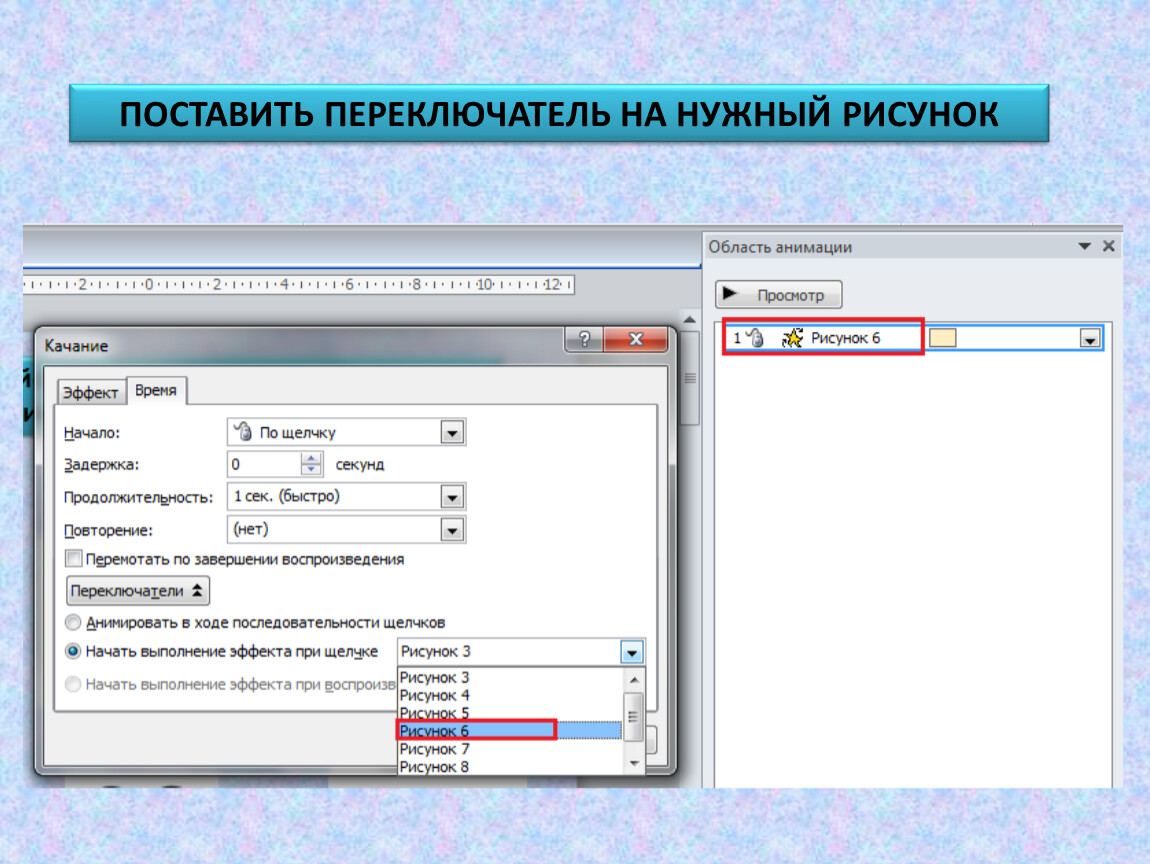Viewport: 1150px width, 864px height.
Task: Select Начать выполнение эффекта при щелчке
Action: coord(73,651)
